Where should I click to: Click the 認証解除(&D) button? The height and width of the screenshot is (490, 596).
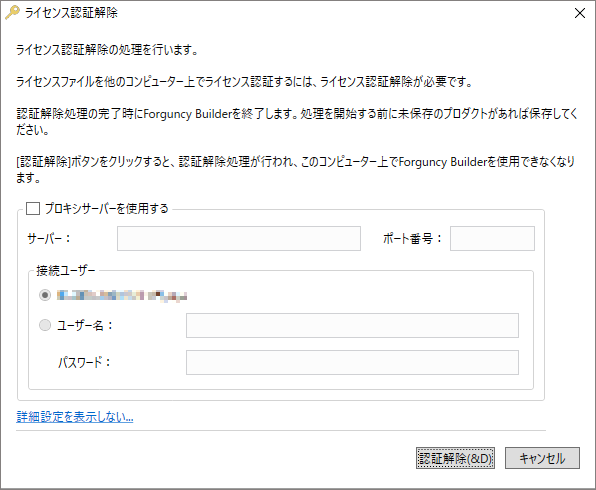[455, 458]
